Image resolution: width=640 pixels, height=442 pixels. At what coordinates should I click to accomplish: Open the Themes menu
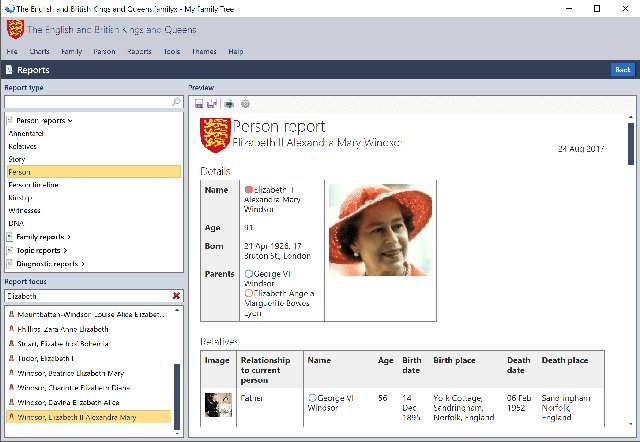click(204, 51)
